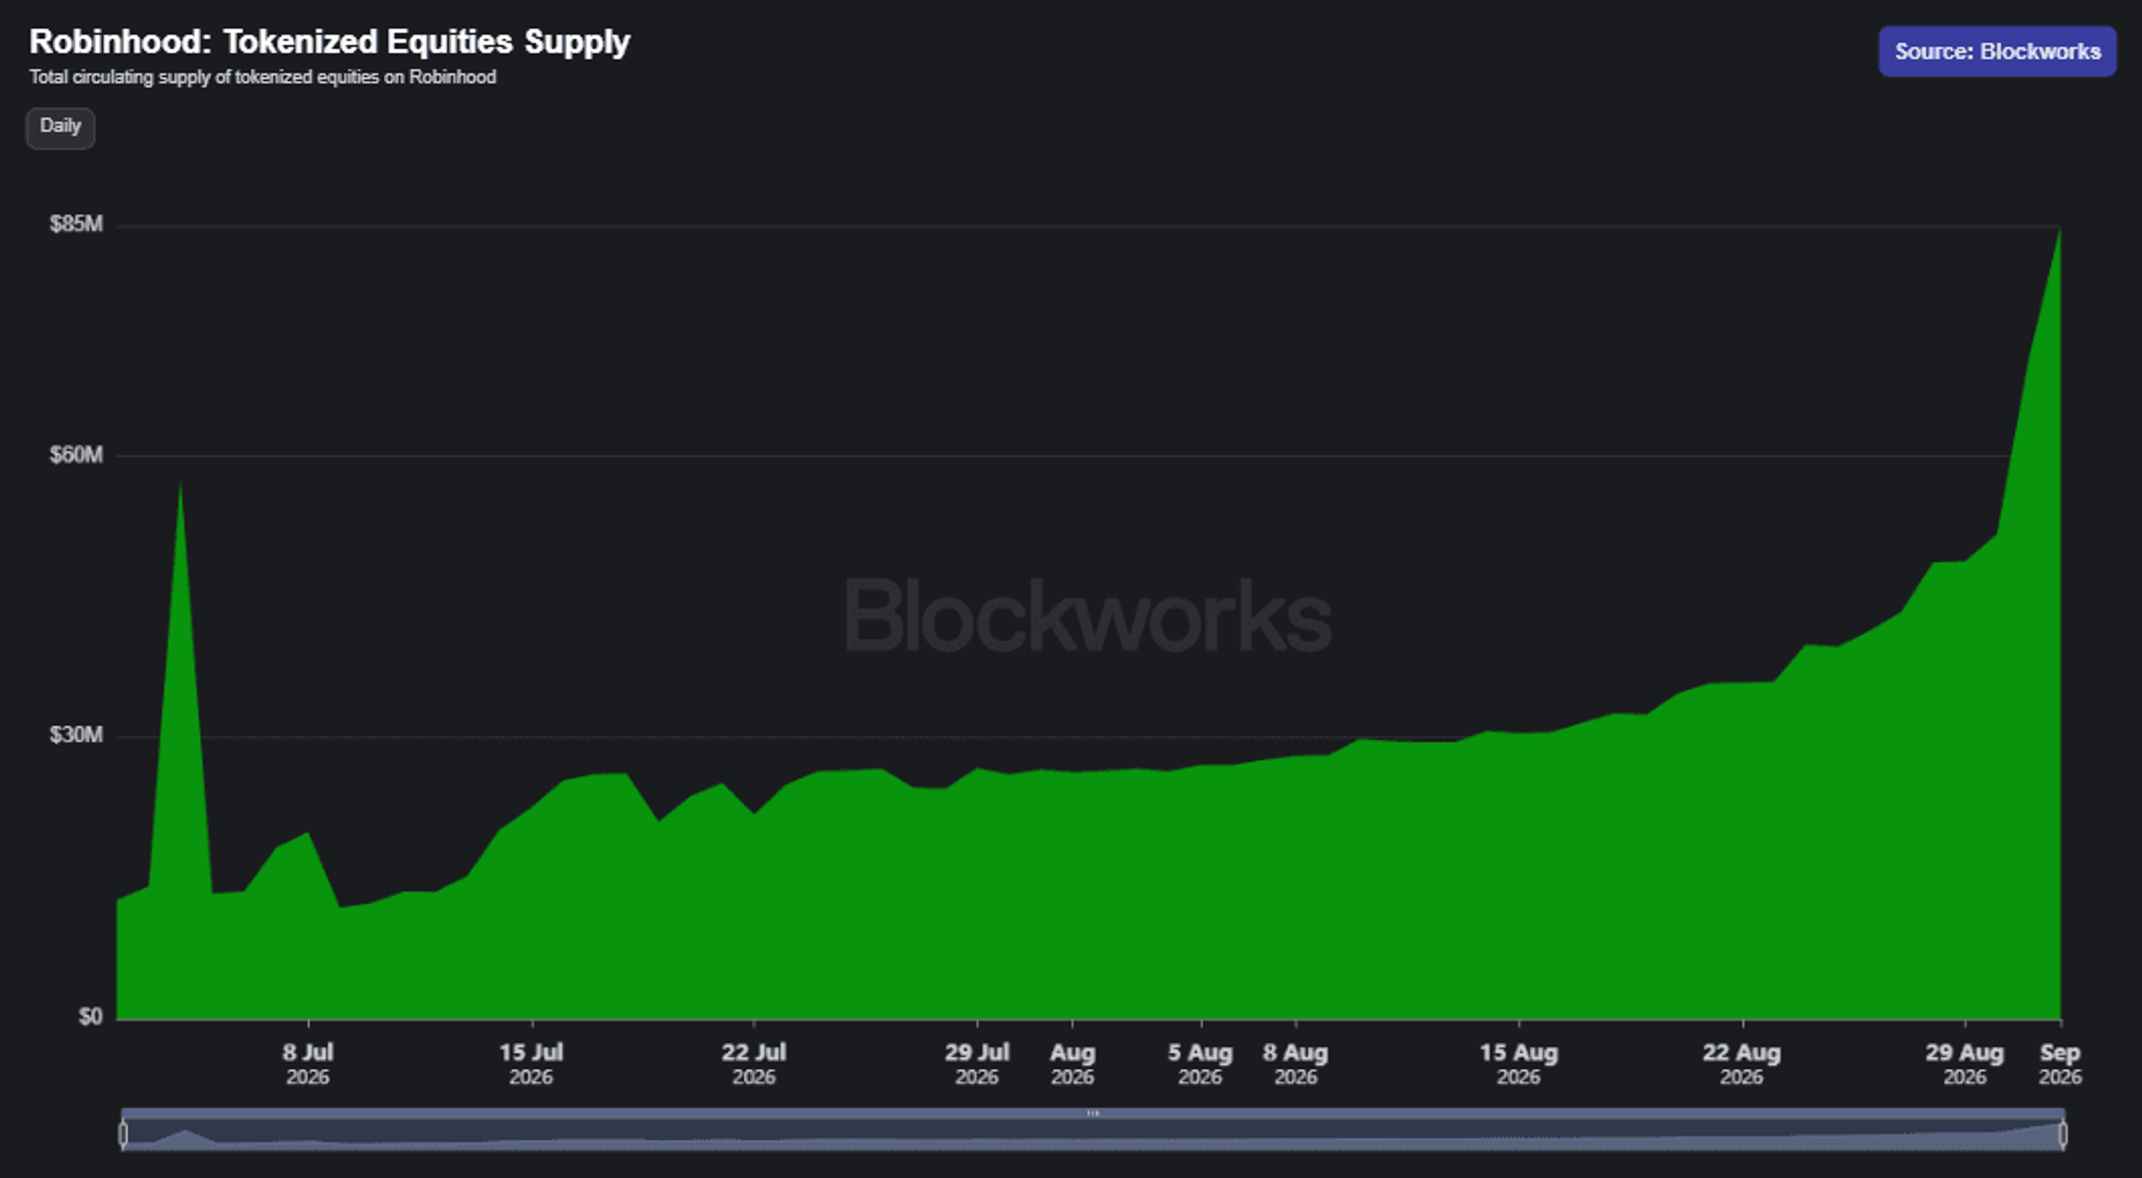Click the chart's final peak at $85M
The height and width of the screenshot is (1178, 2142).
click(2060, 230)
